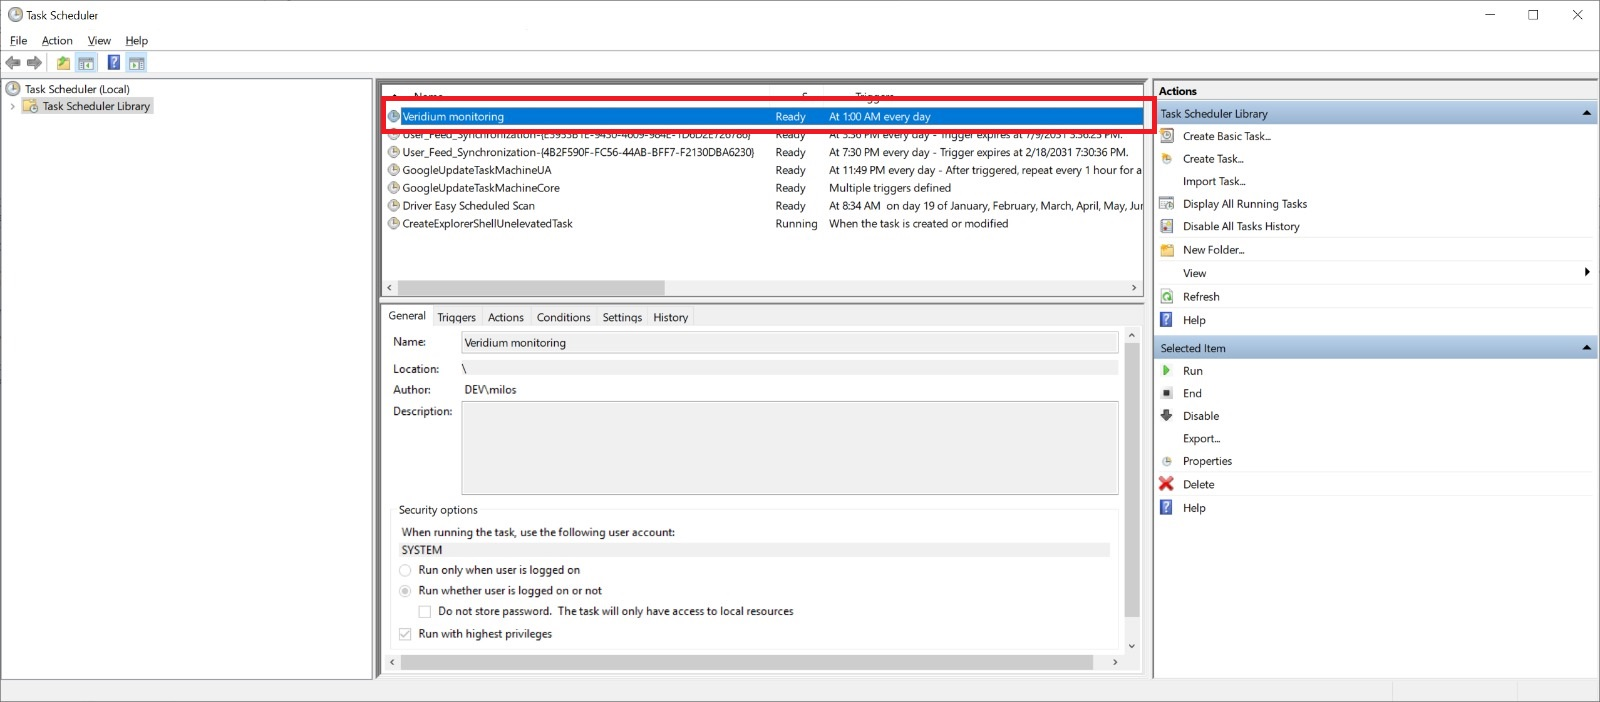
Task: Click the red Delete icon
Action: tap(1166, 484)
